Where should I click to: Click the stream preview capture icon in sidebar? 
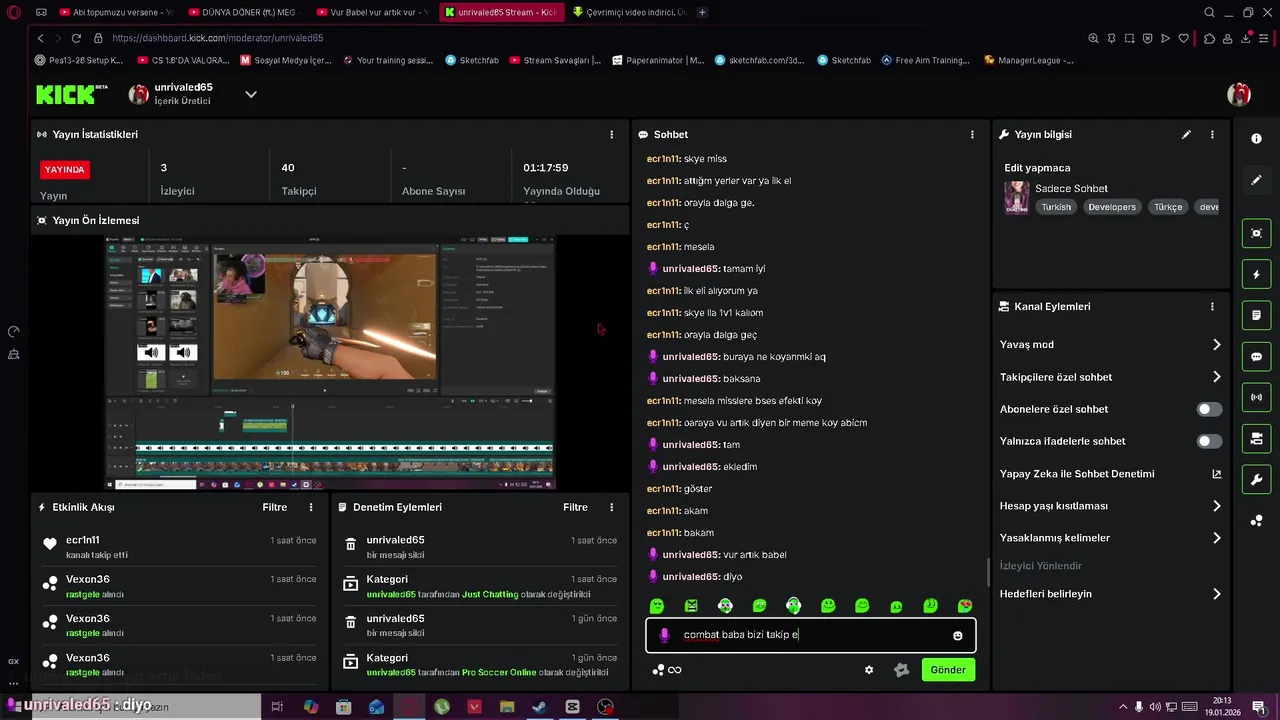pyautogui.click(x=1257, y=233)
